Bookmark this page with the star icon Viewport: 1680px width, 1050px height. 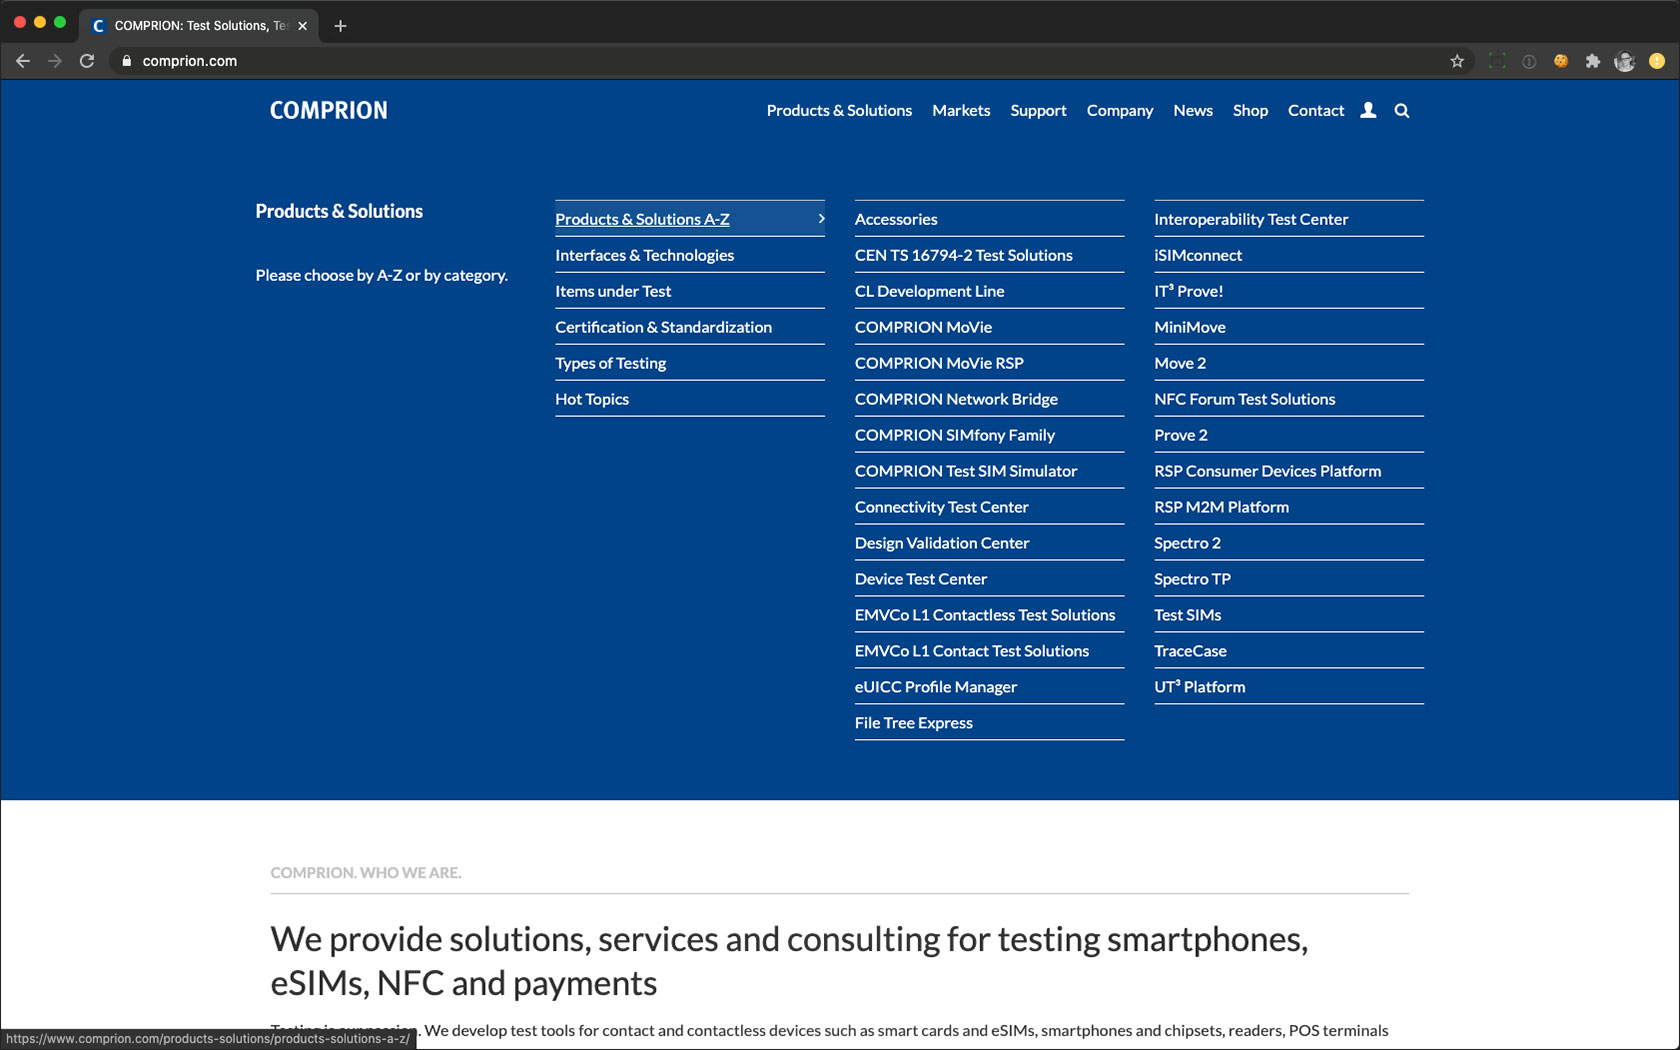pos(1457,61)
